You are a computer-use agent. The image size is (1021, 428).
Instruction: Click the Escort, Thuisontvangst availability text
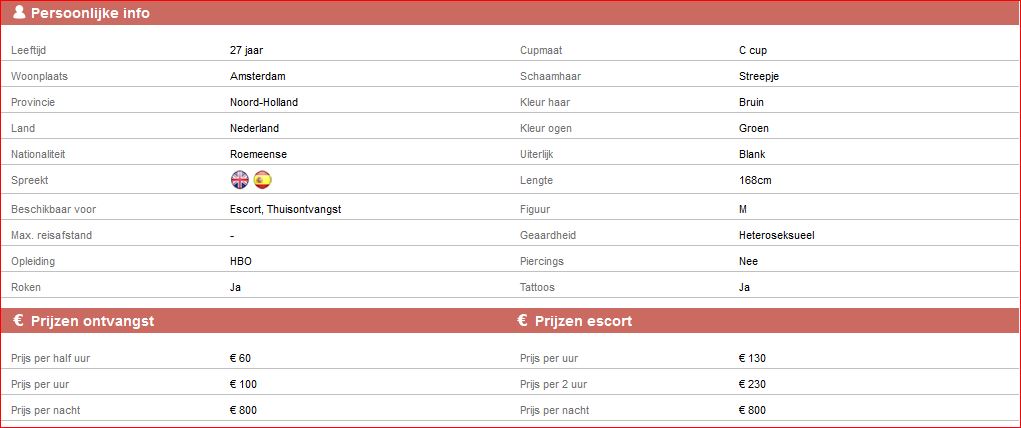point(286,209)
